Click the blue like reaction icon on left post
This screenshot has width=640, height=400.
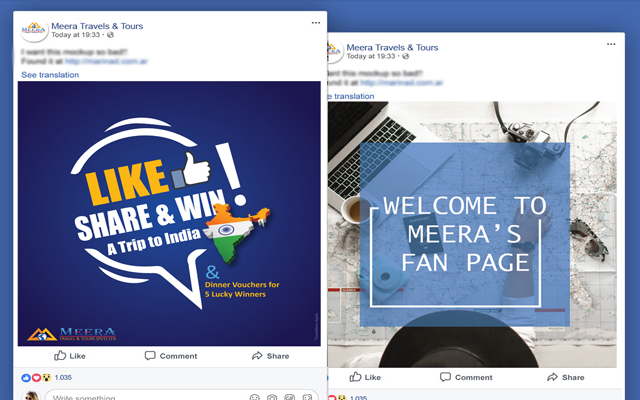[x=26, y=378]
